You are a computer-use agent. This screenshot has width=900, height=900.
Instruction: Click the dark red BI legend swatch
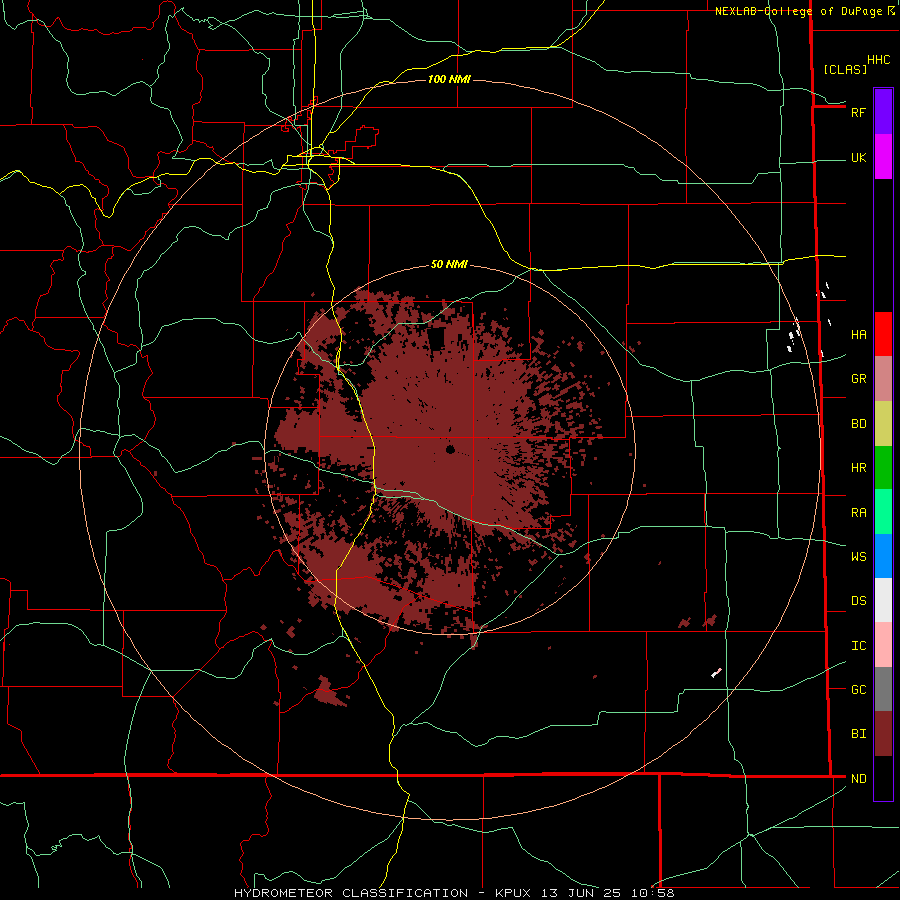[883, 734]
